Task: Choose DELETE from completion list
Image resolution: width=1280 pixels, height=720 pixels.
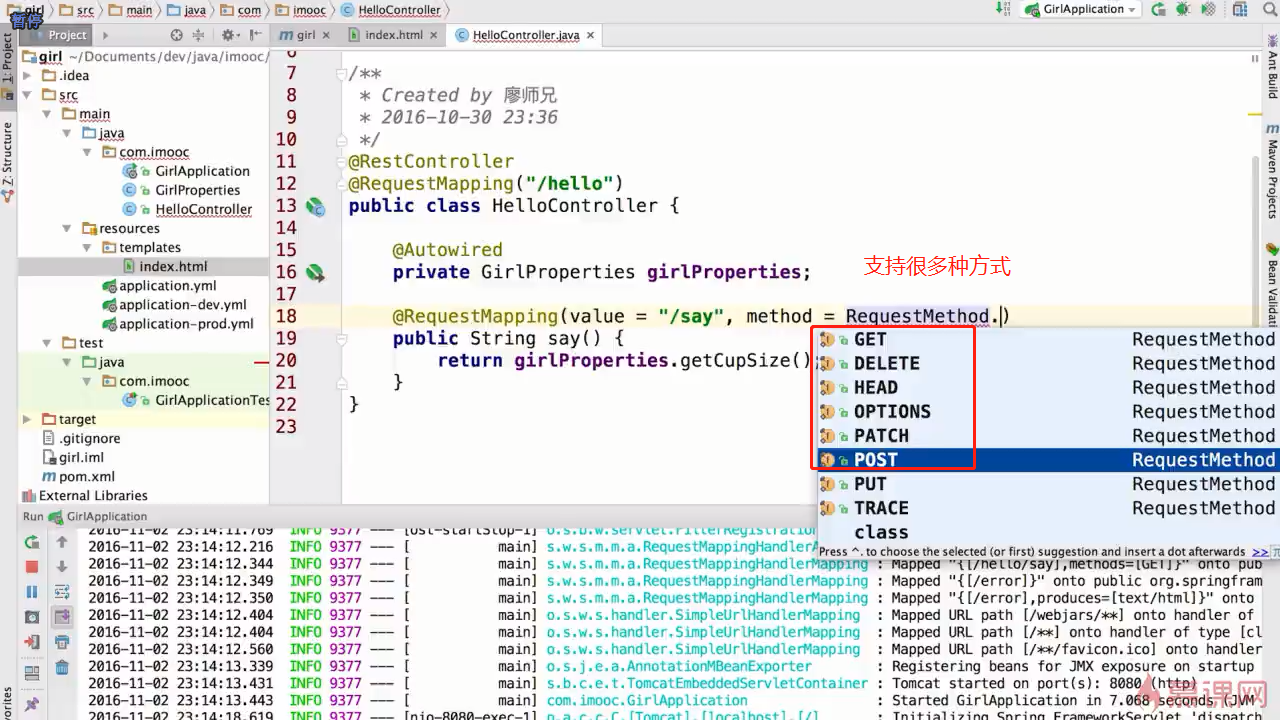Action: [1048, 364]
